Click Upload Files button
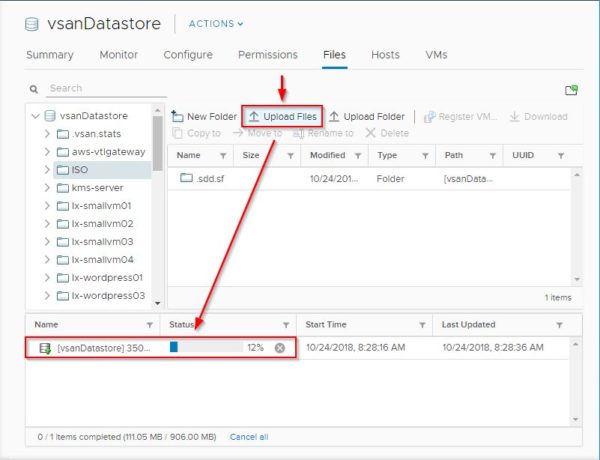The height and width of the screenshot is (460, 600). click(282, 116)
